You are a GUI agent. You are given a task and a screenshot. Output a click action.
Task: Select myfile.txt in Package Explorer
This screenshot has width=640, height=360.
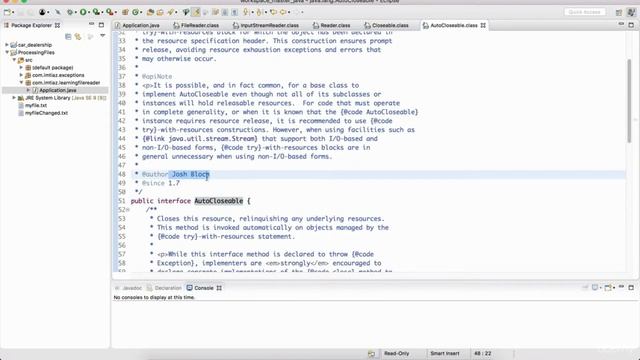click(36, 105)
